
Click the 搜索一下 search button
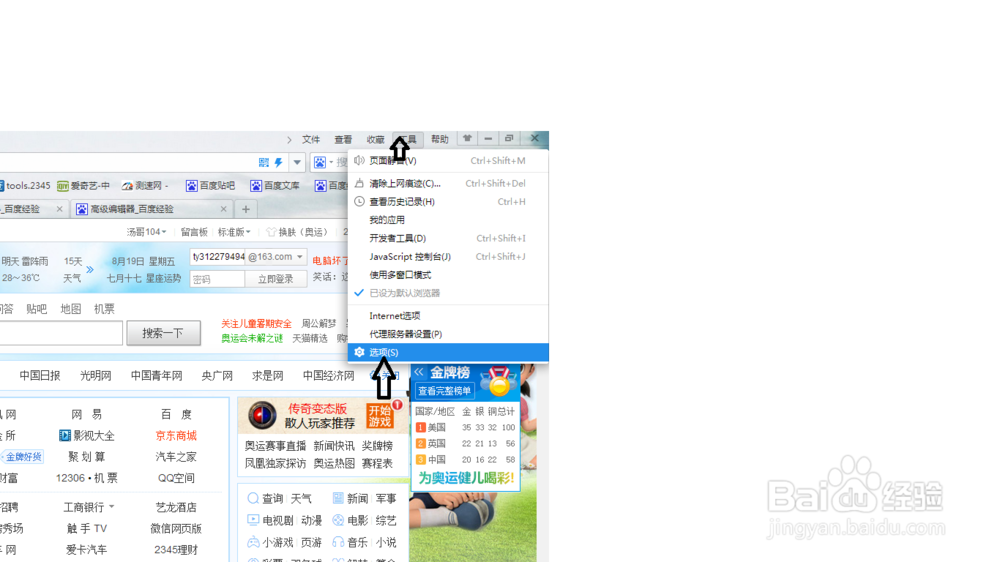point(163,333)
